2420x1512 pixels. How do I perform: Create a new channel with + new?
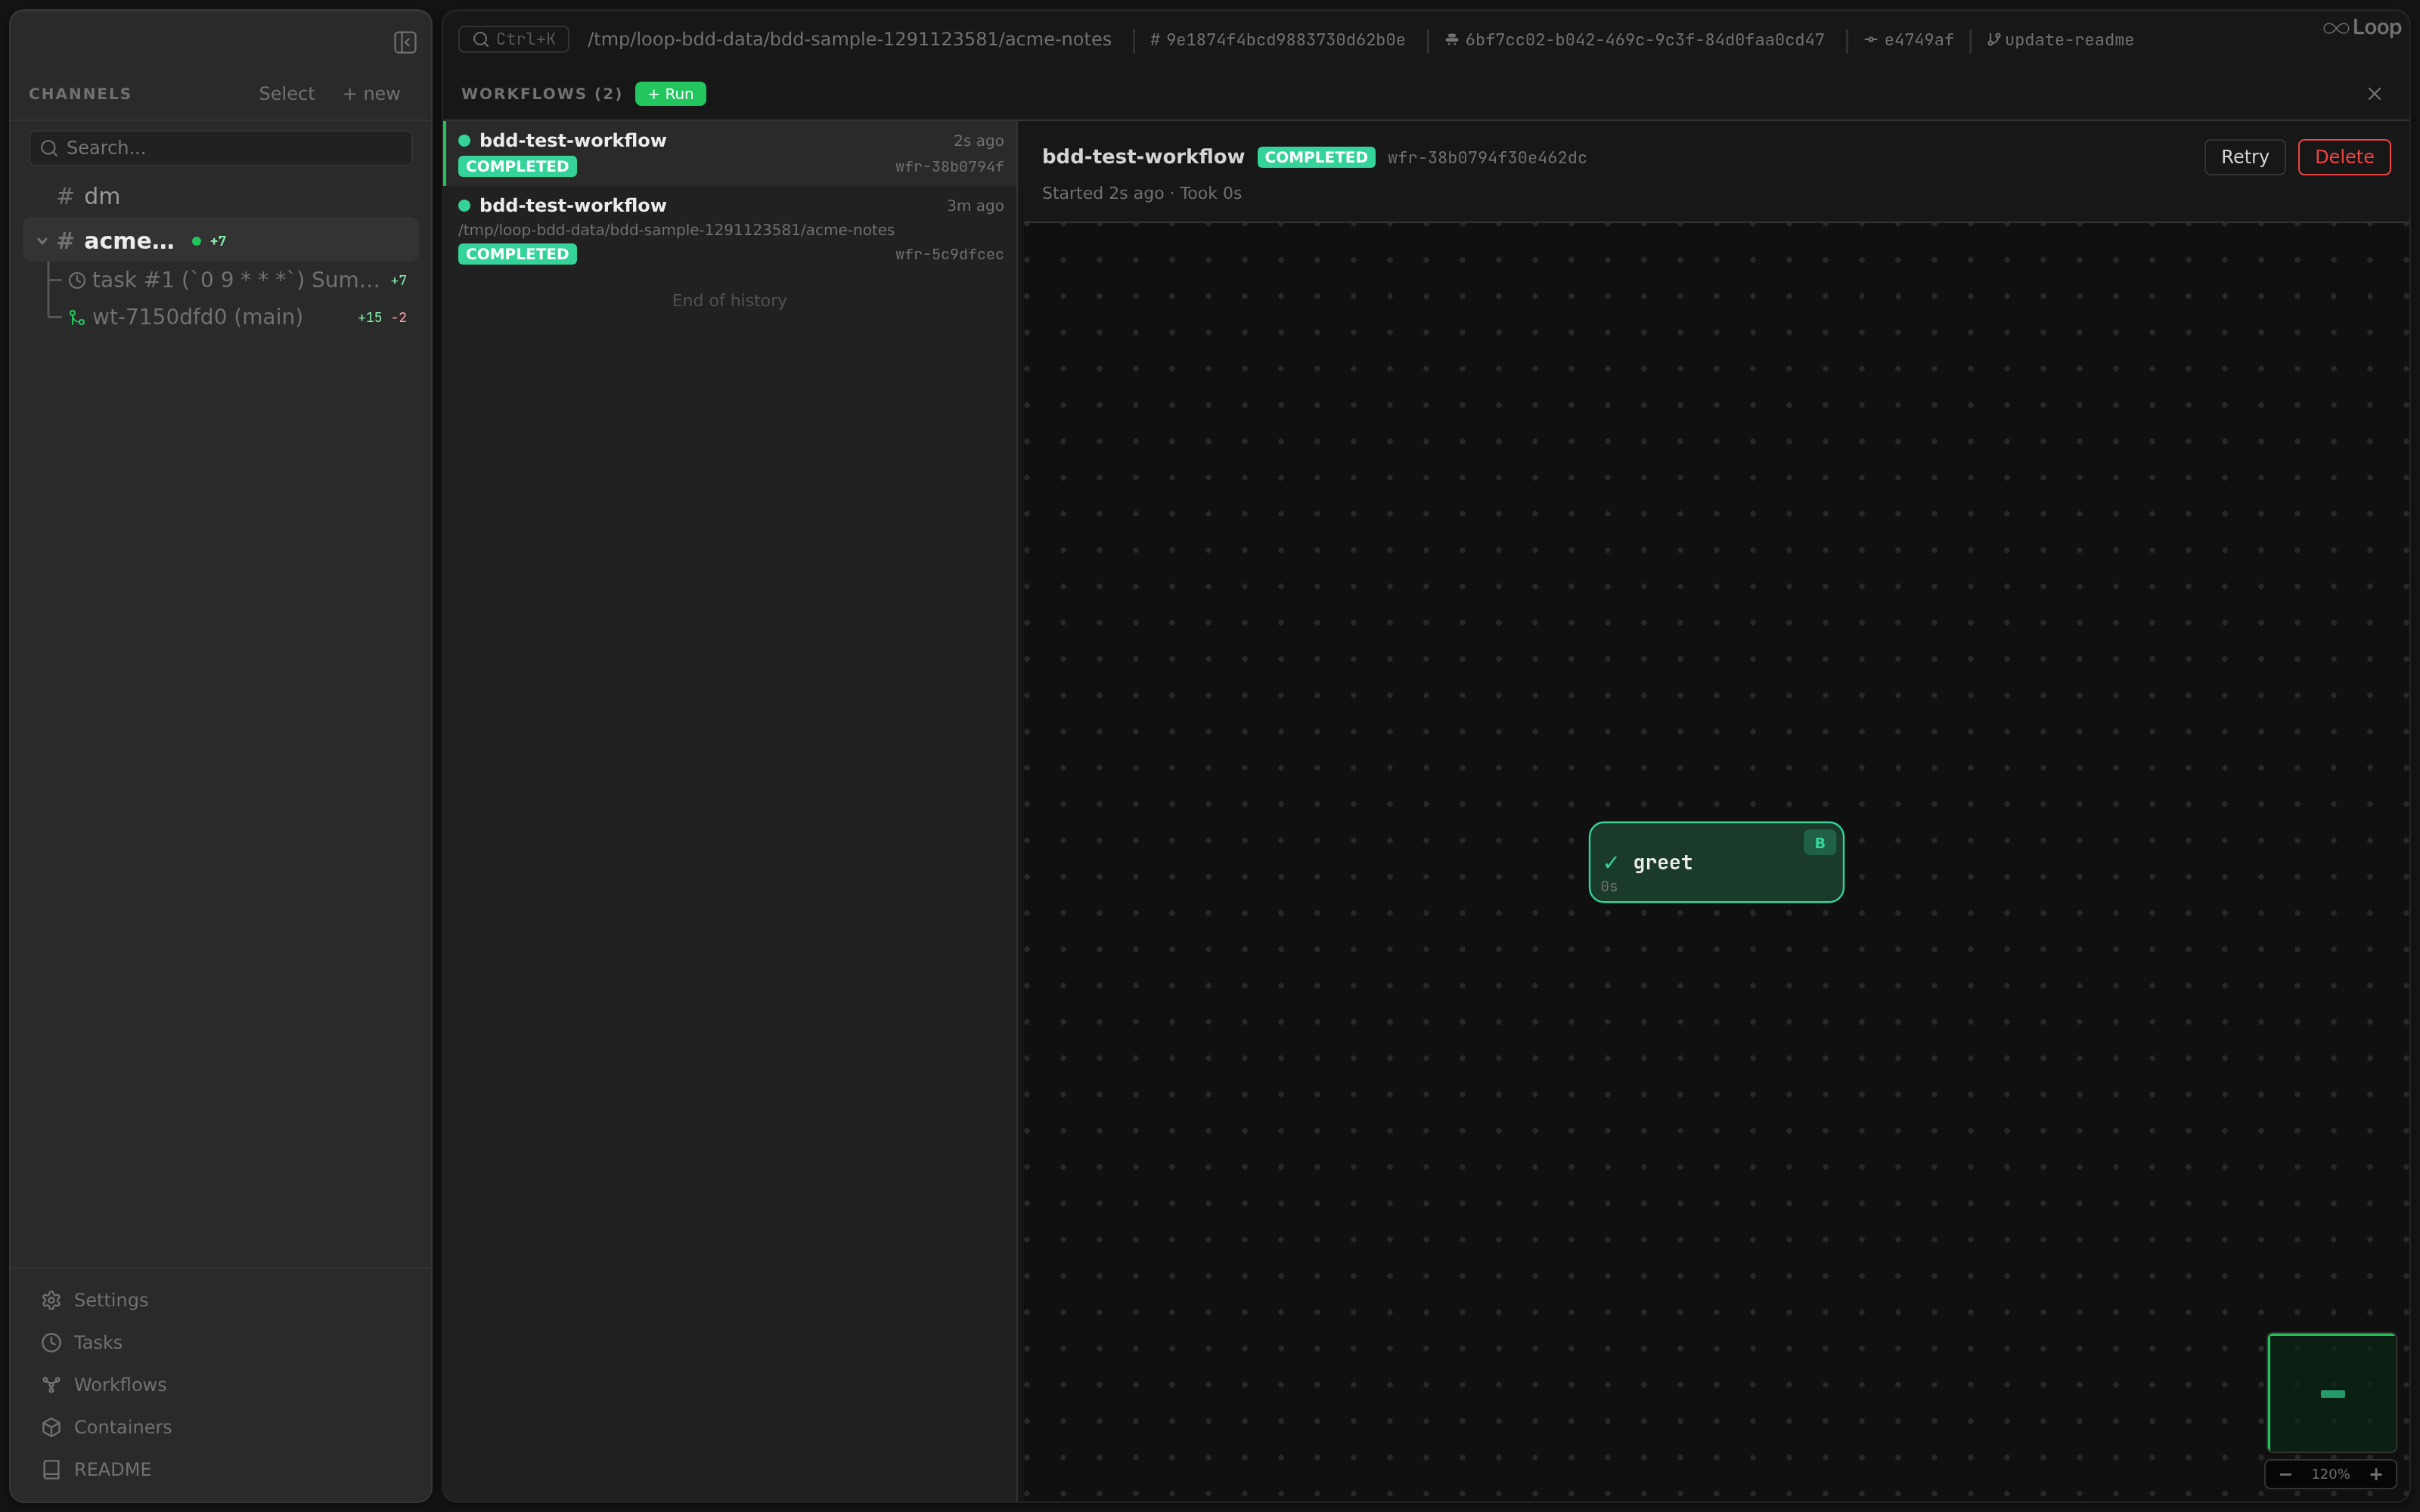point(371,93)
